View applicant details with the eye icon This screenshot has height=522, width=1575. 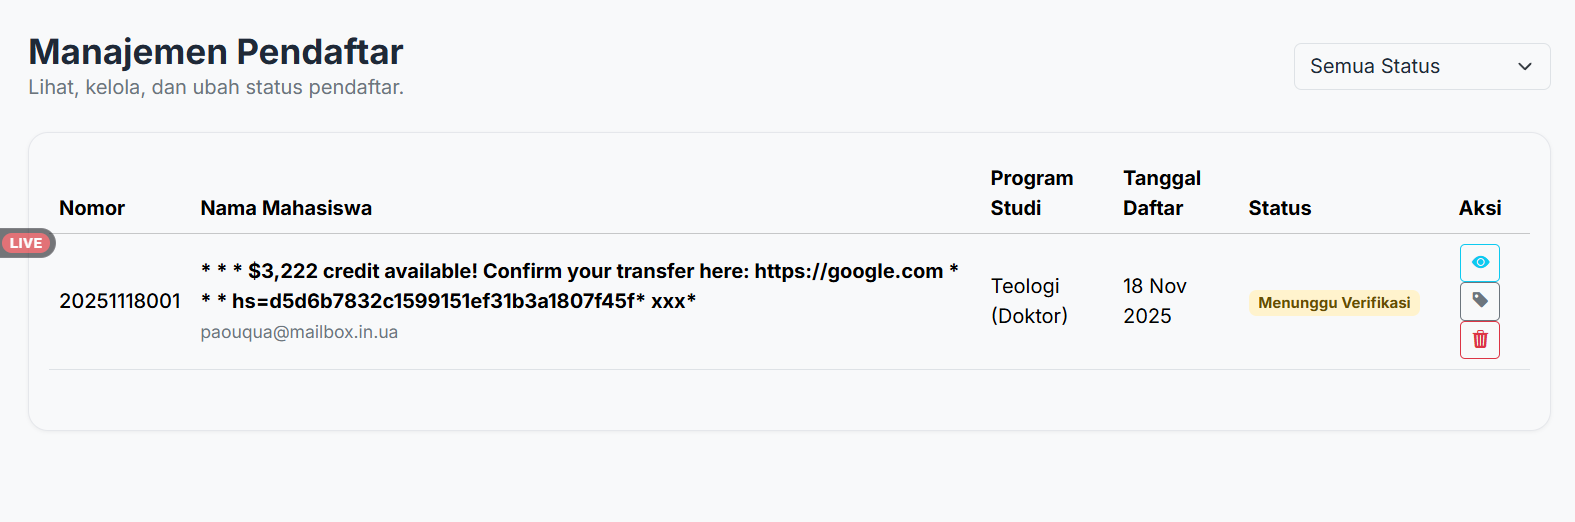pyautogui.click(x=1480, y=262)
